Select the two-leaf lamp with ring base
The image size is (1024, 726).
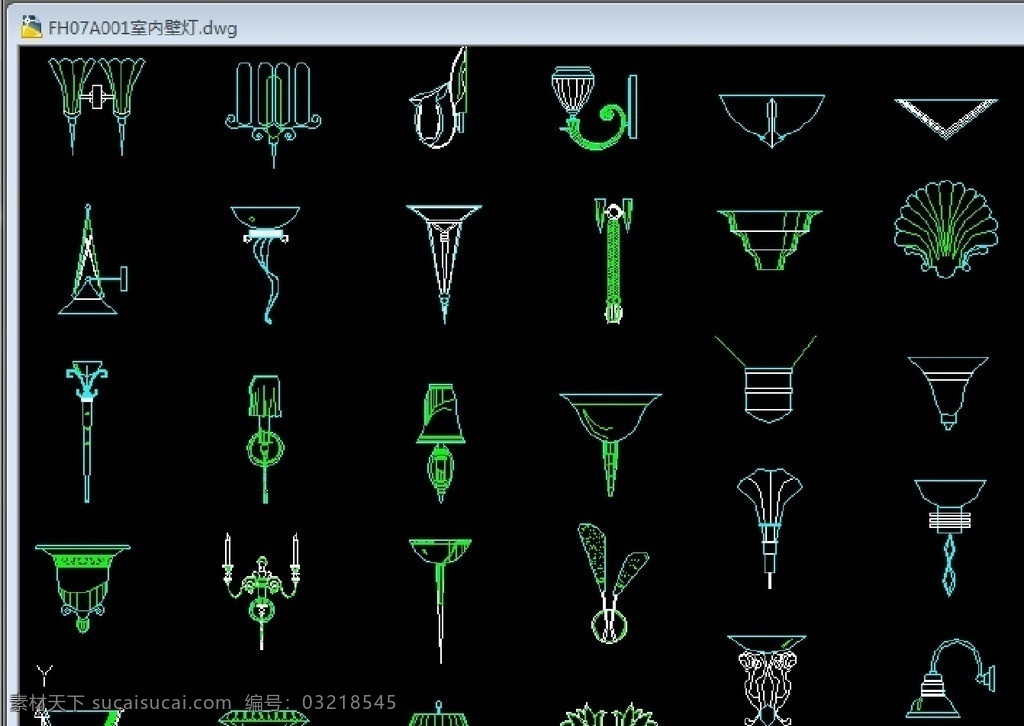point(613,583)
